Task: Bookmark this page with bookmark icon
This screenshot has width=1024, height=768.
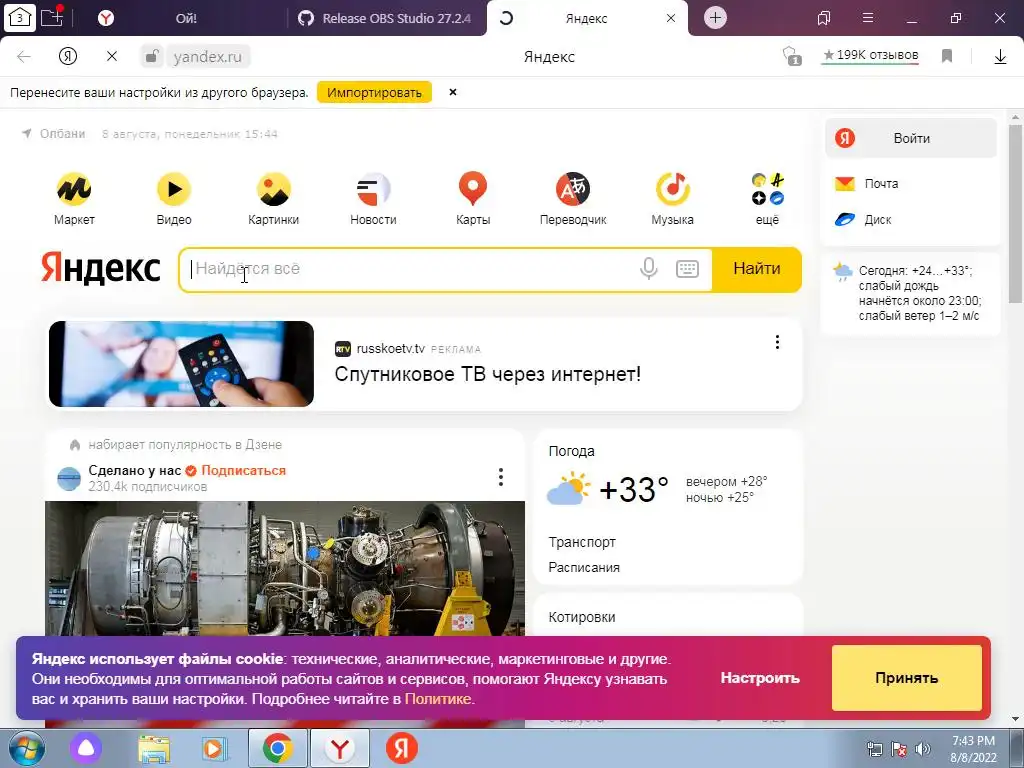Action: pyautogui.click(x=947, y=56)
